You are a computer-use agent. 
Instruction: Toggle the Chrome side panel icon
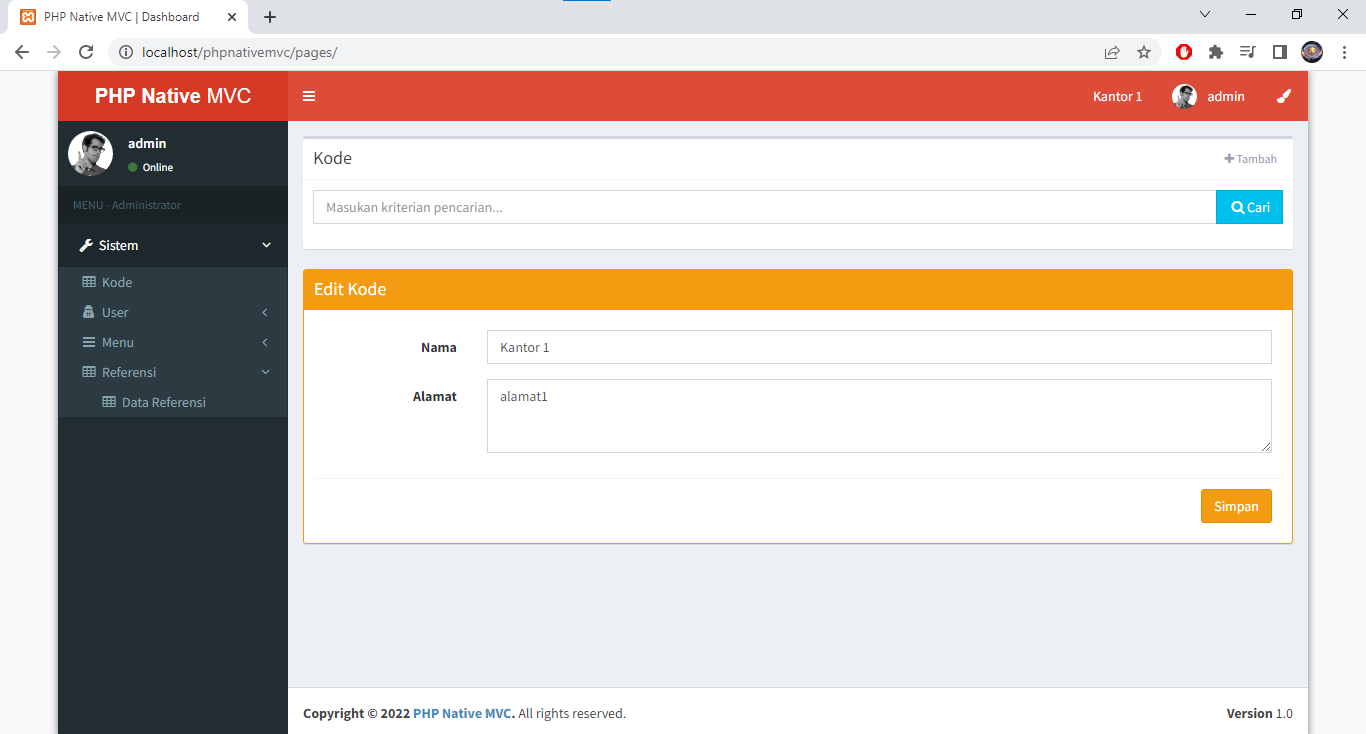[1279, 52]
